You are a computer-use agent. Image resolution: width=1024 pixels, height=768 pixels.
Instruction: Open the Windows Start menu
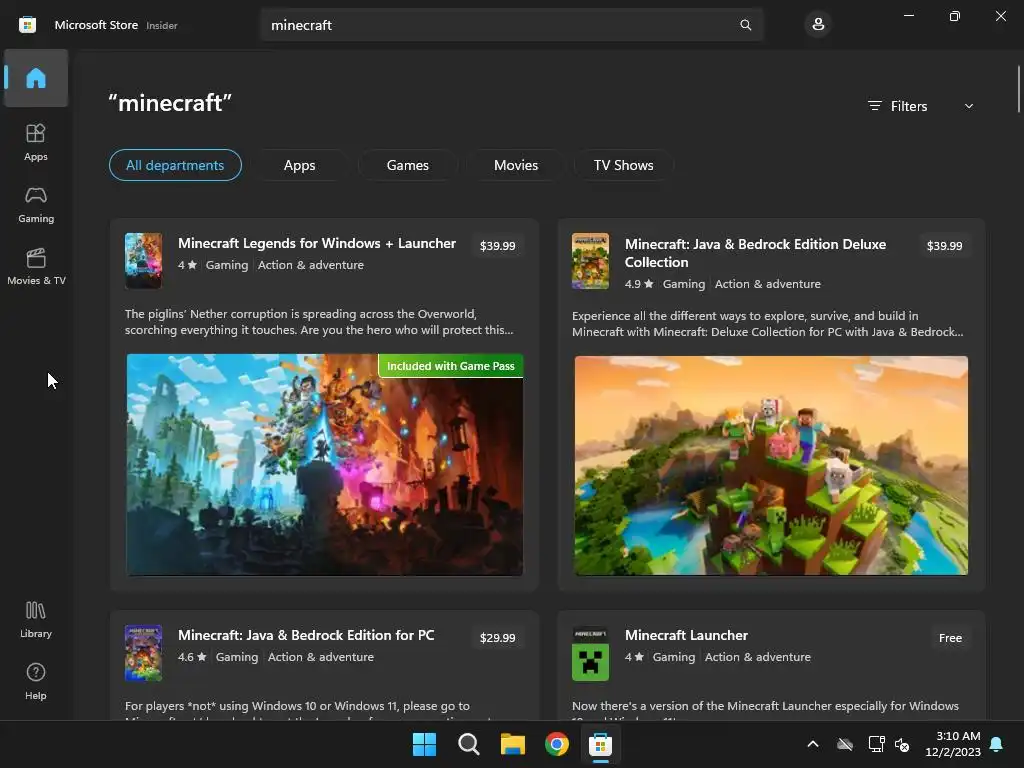pyautogui.click(x=424, y=744)
